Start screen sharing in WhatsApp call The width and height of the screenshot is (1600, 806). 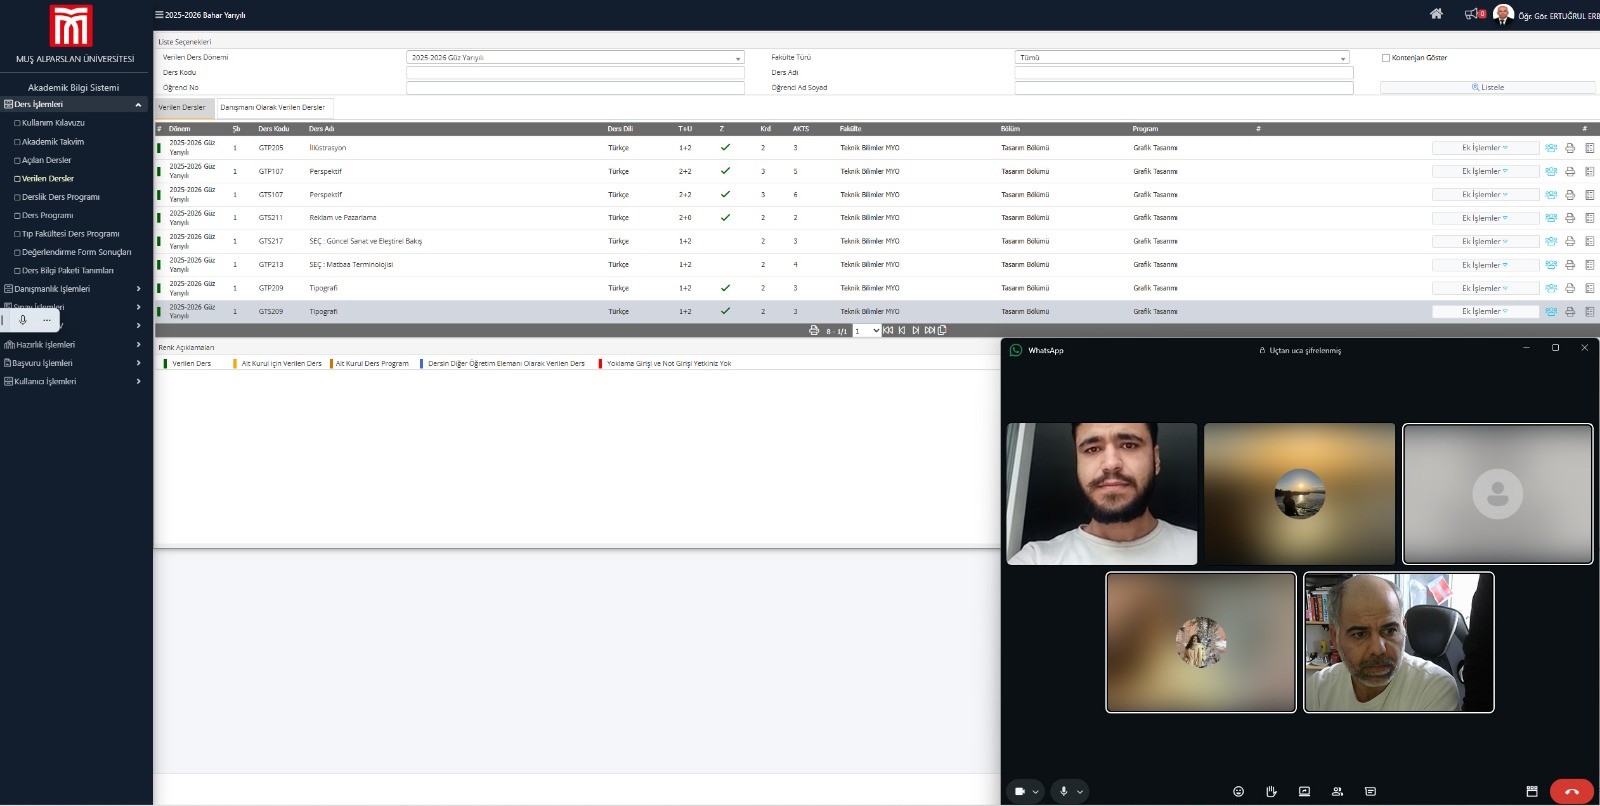tap(1304, 791)
